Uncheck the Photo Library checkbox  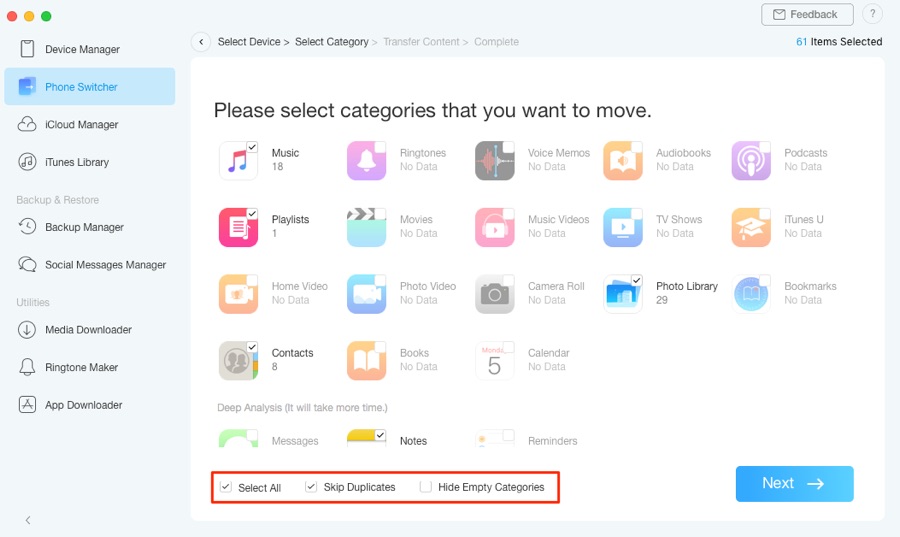coord(637,280)
